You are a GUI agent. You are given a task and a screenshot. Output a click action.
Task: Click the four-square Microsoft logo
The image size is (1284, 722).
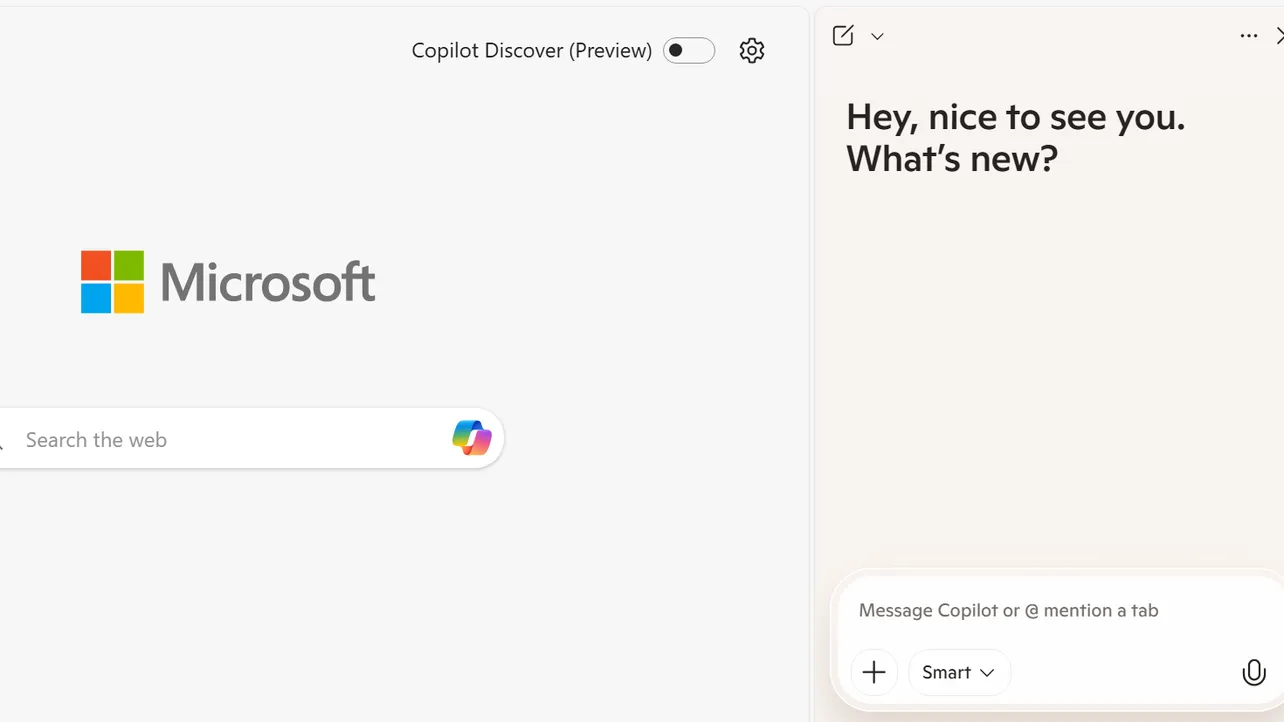point(112,281)
